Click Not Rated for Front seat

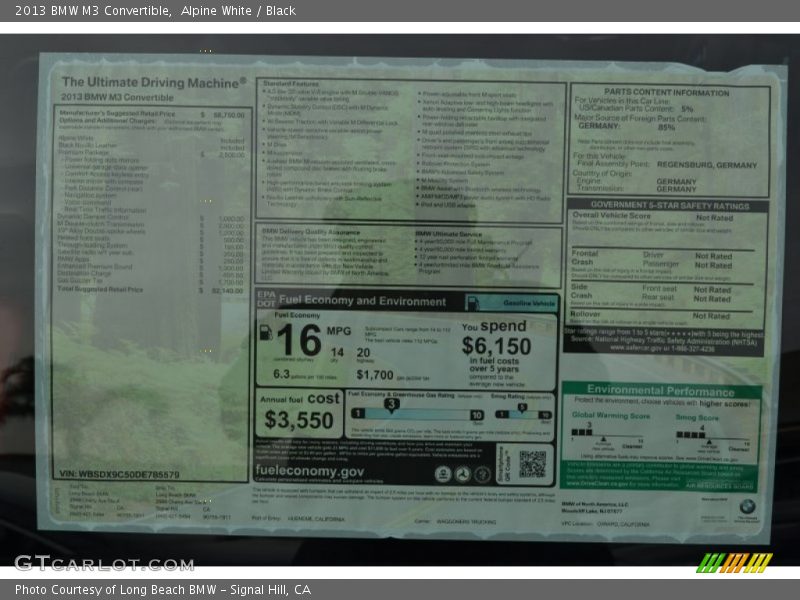point(712,290)
